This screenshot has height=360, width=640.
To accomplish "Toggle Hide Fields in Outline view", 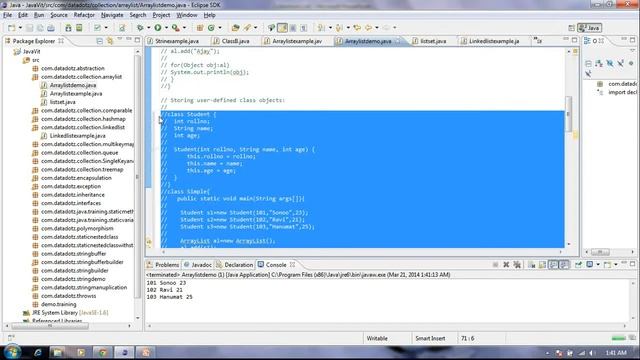I will 609,63.
